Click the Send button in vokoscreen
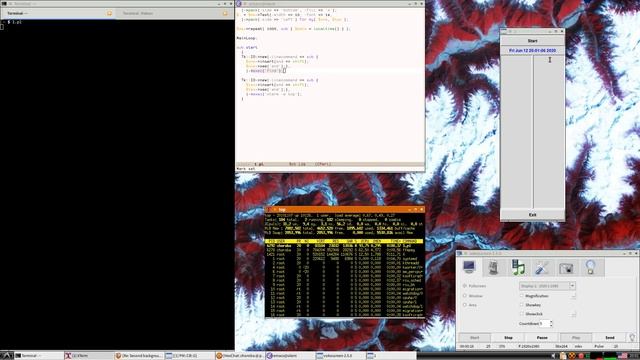640x360 pixels. pyautogui.click(x=610, y=338)
